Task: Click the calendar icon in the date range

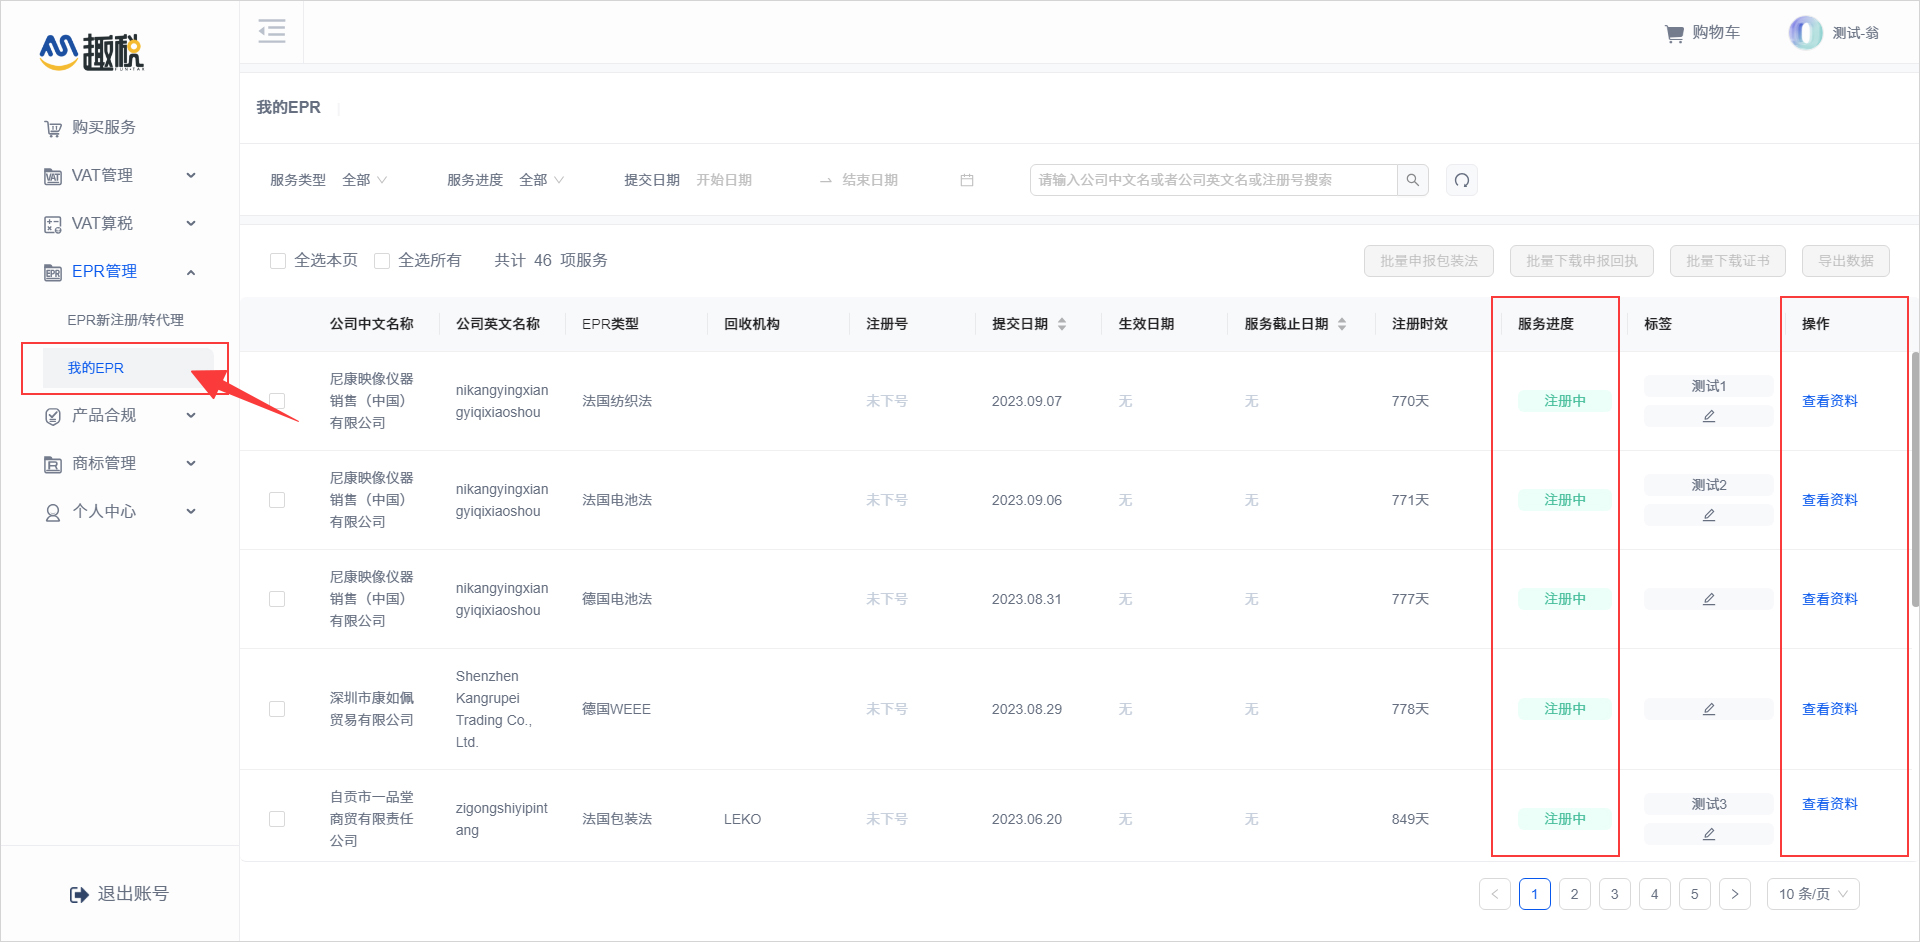Action: click(x=966, y=180)
